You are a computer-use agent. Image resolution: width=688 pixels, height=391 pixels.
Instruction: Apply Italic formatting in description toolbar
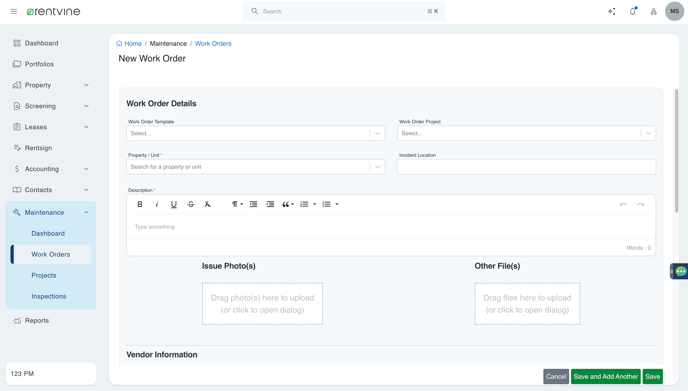point(157,204)
